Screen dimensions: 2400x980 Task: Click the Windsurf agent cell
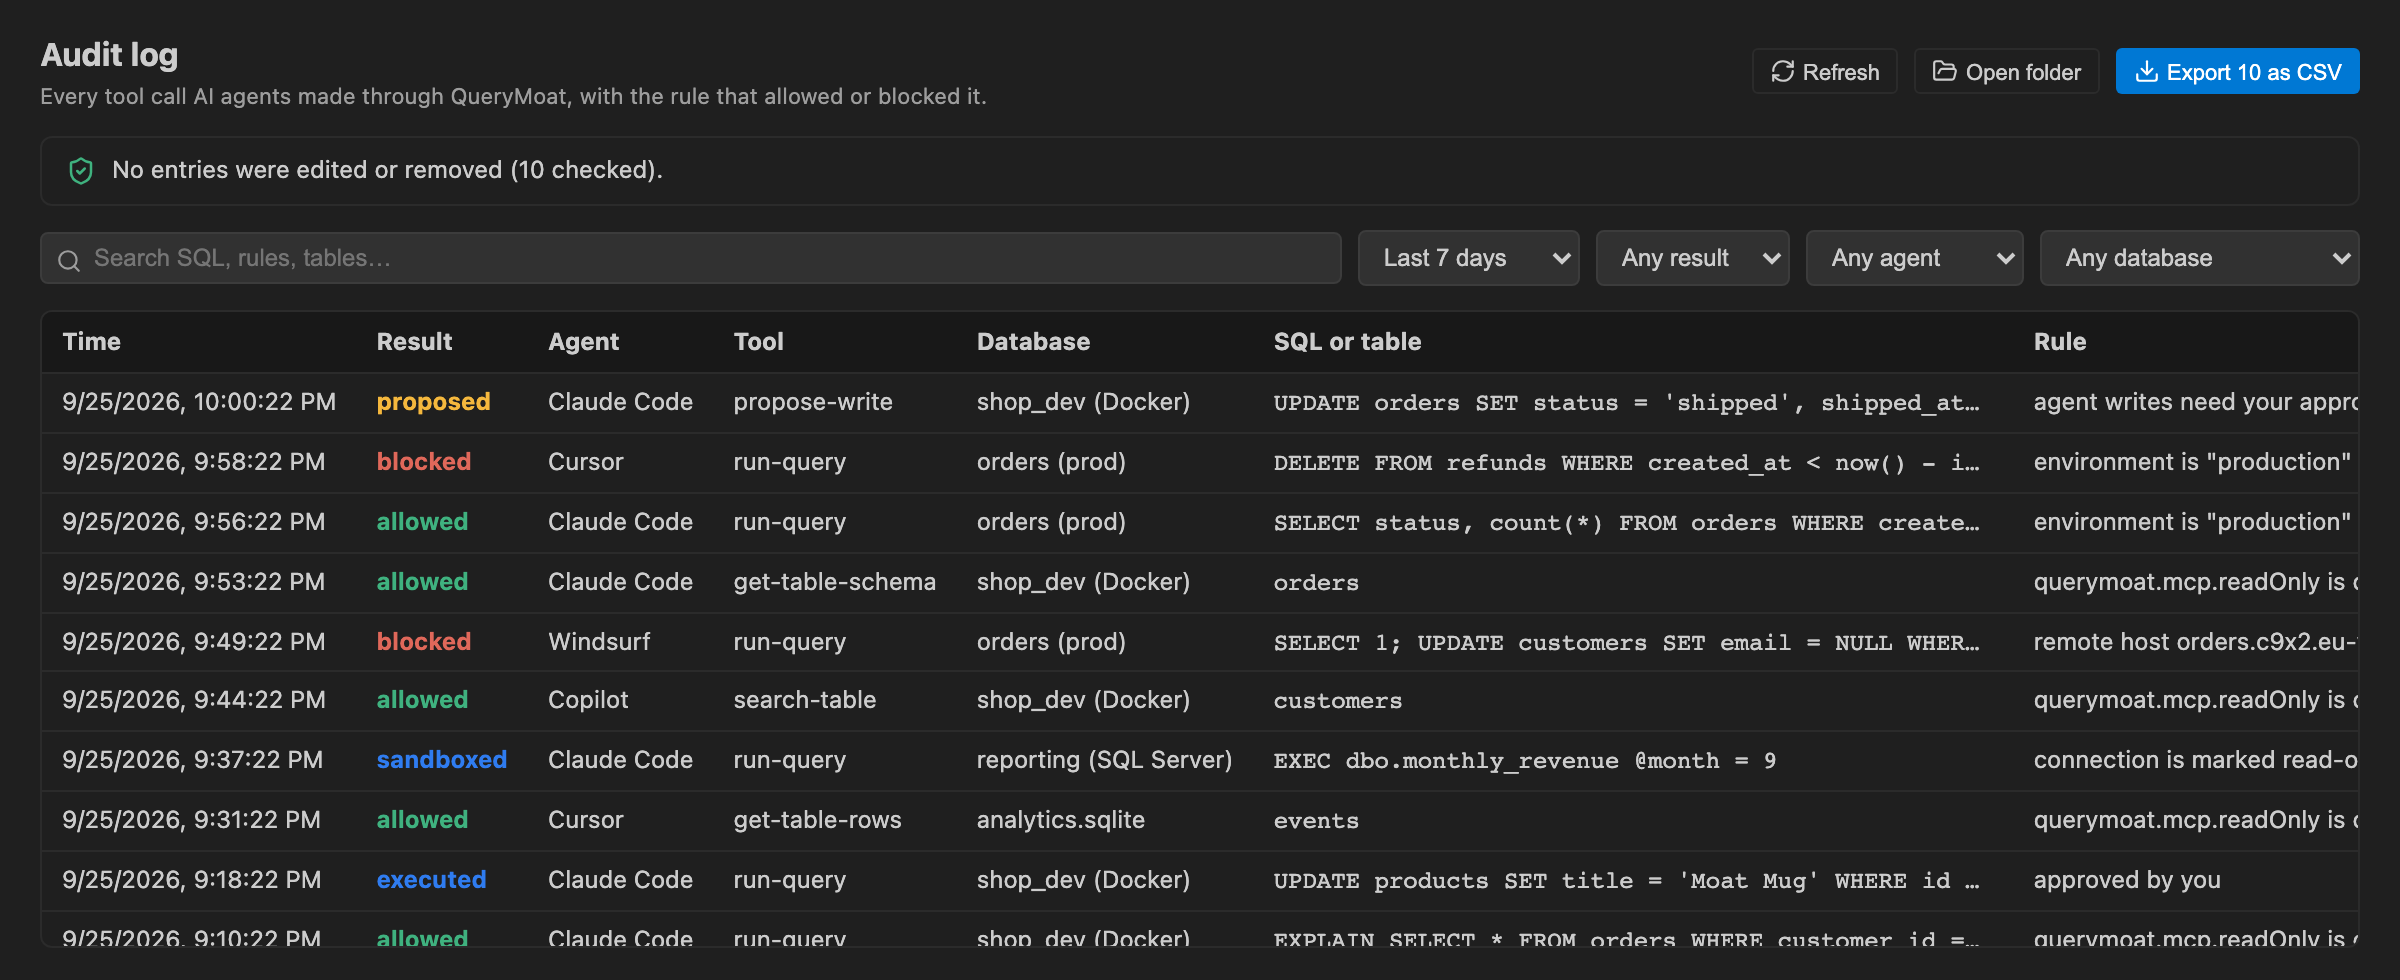[x=599, y=642]
